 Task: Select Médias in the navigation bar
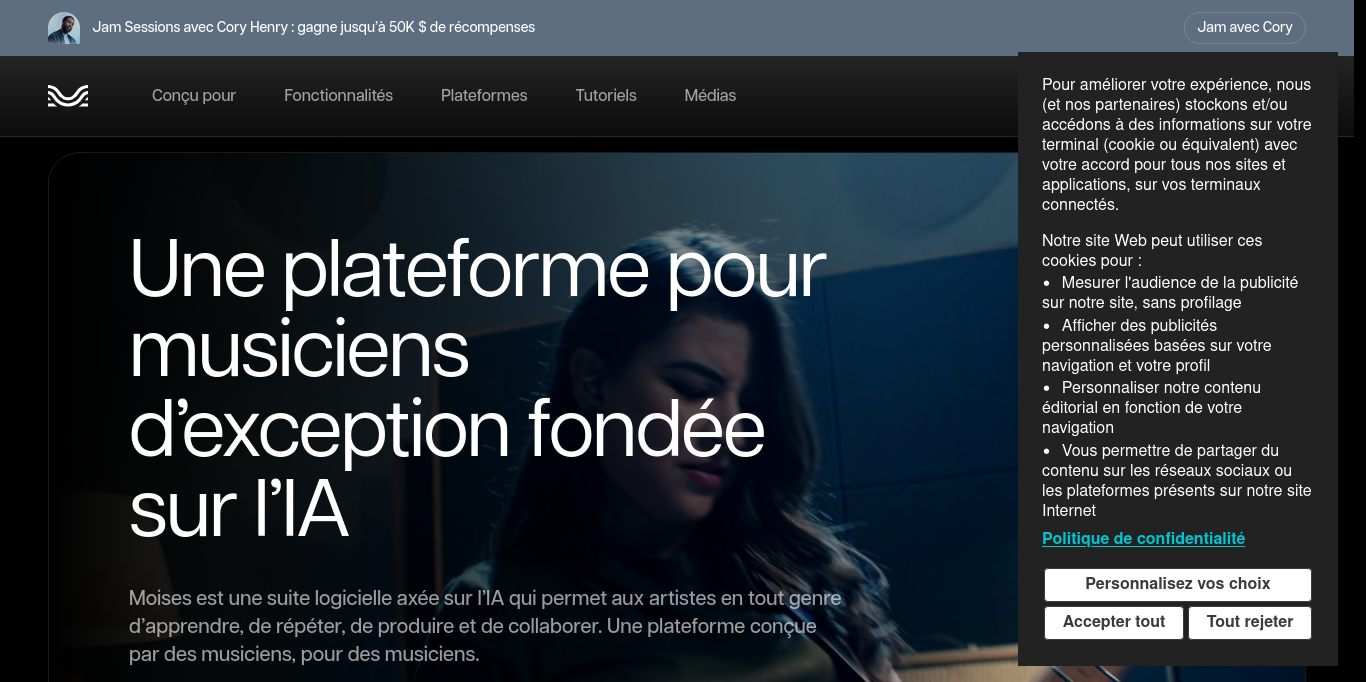point(710,96)
